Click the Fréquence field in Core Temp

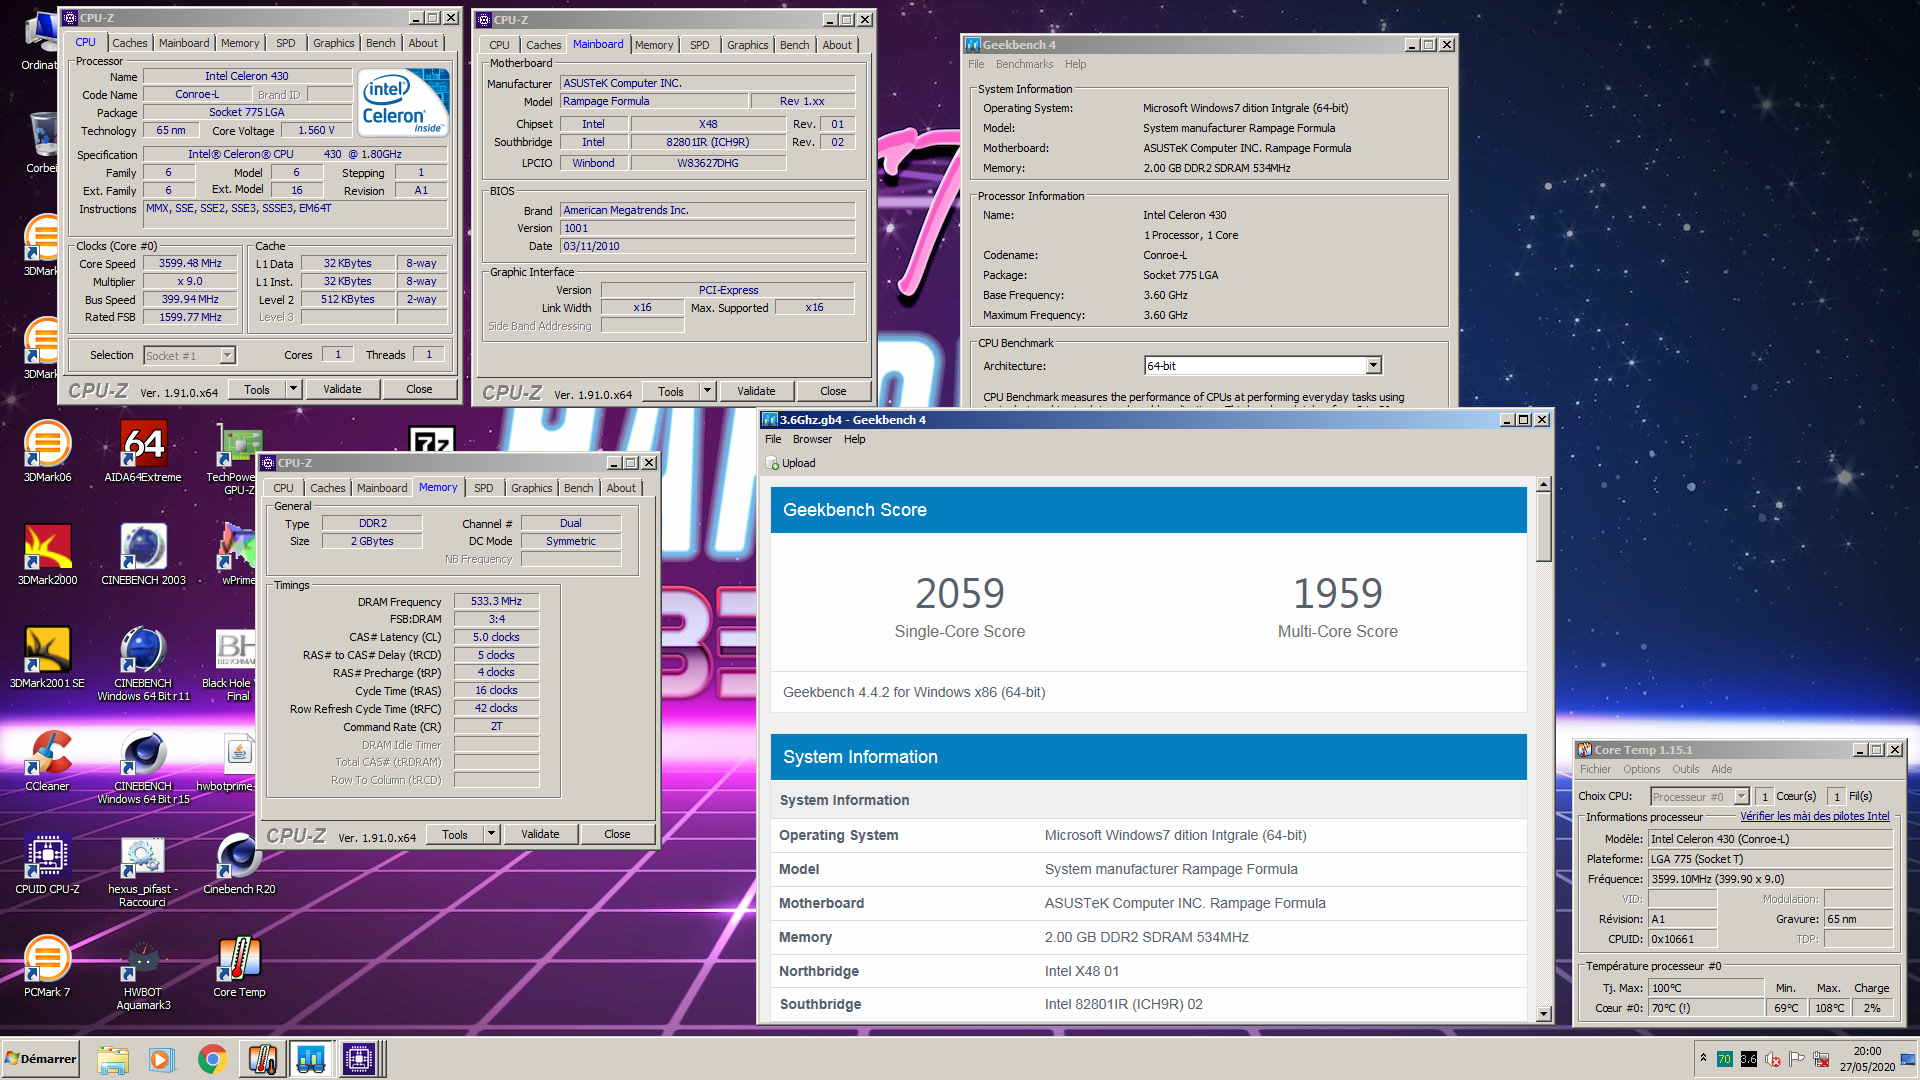coord(1770,879)
